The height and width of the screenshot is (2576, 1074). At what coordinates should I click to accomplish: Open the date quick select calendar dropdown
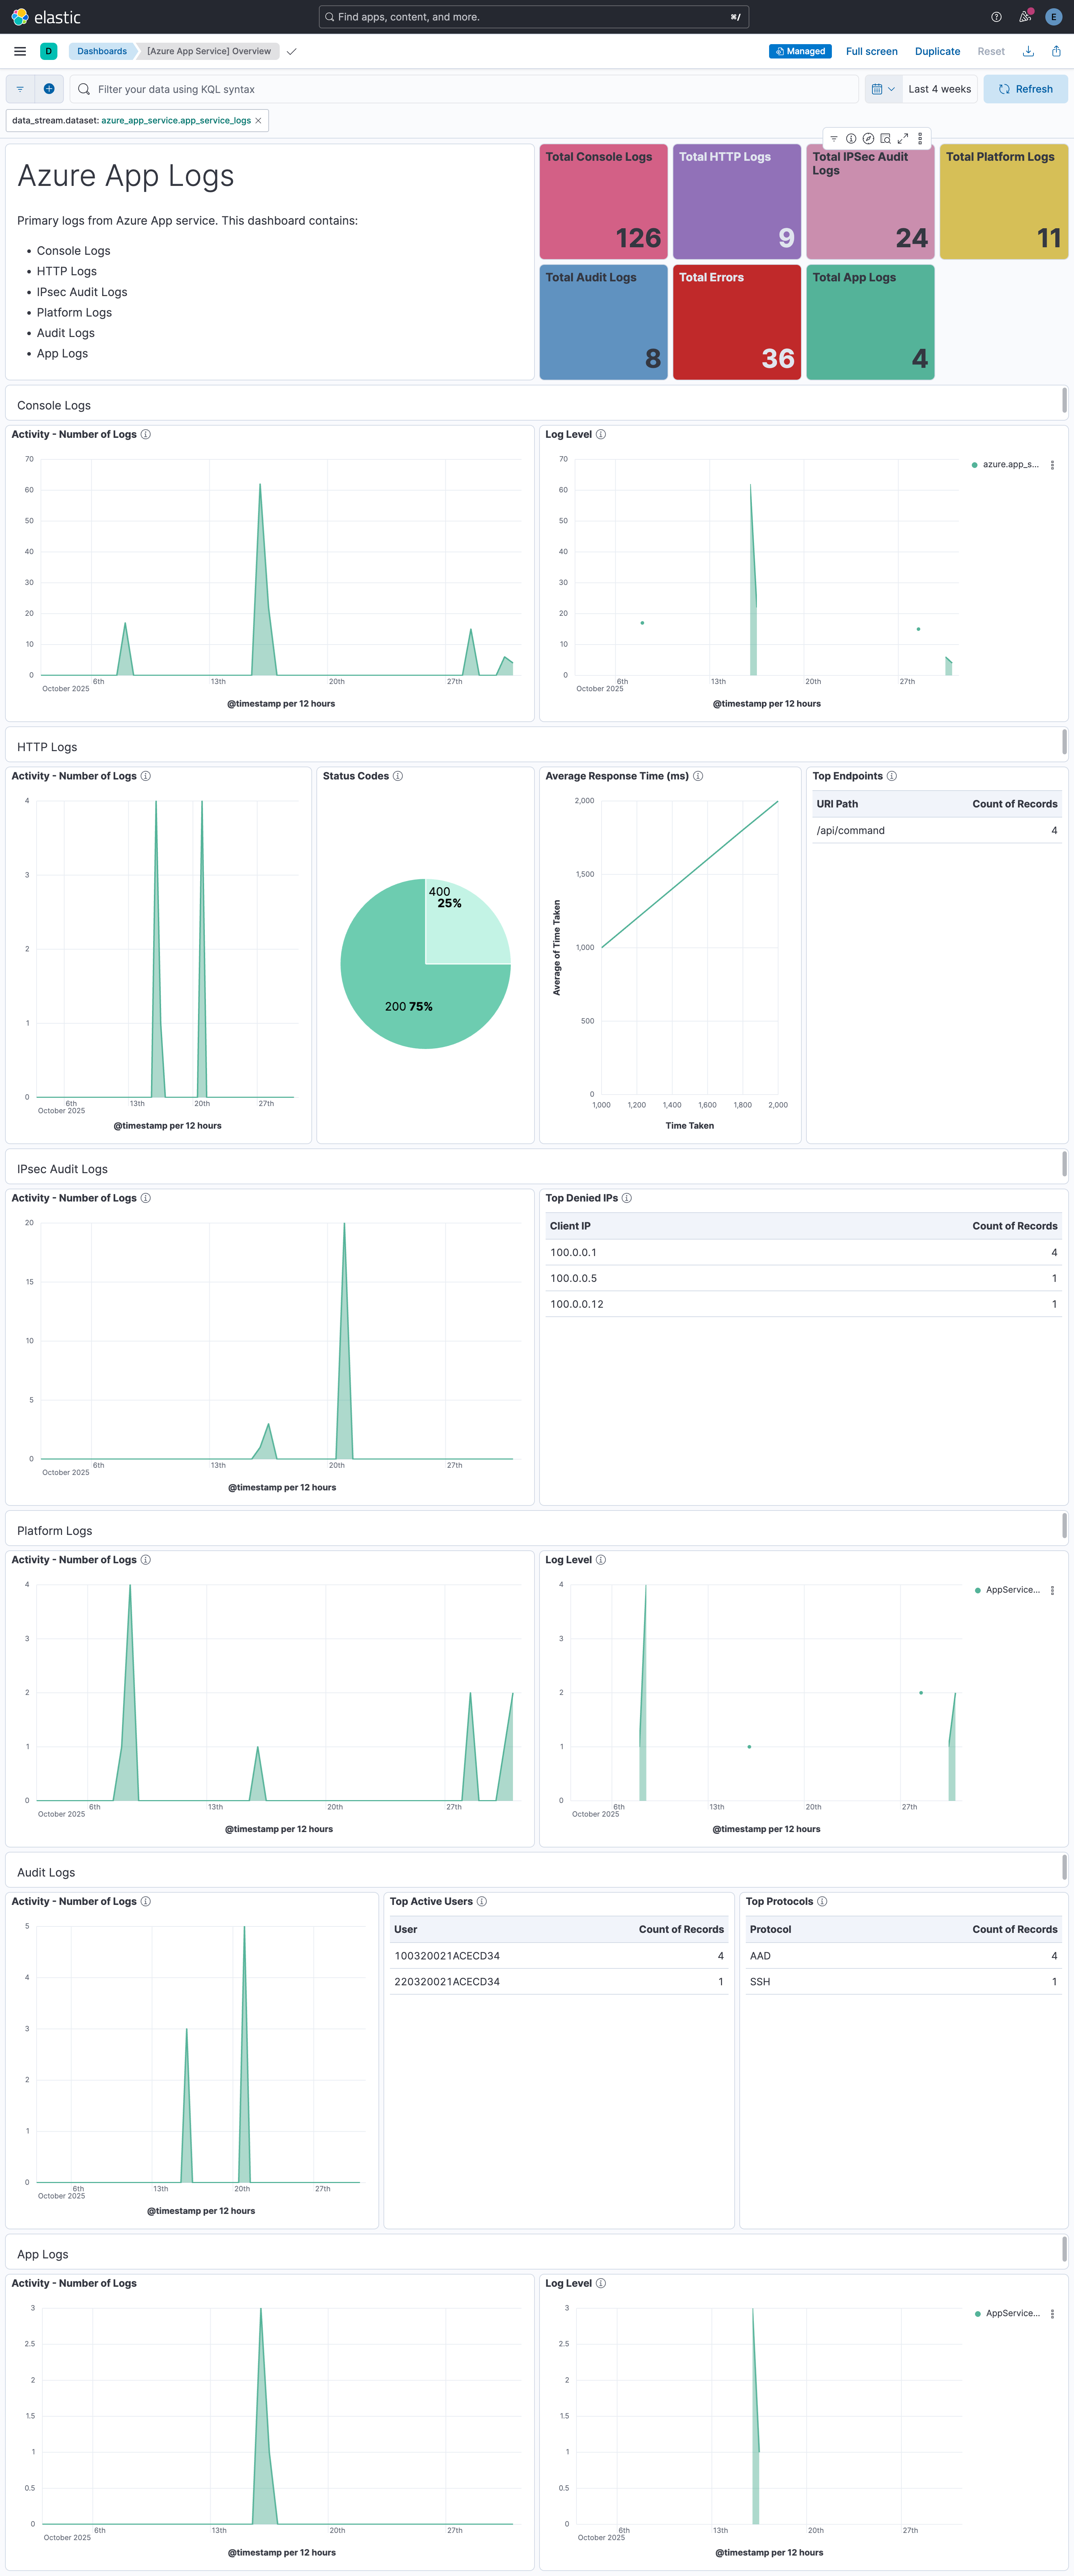[x=882, y=89]
